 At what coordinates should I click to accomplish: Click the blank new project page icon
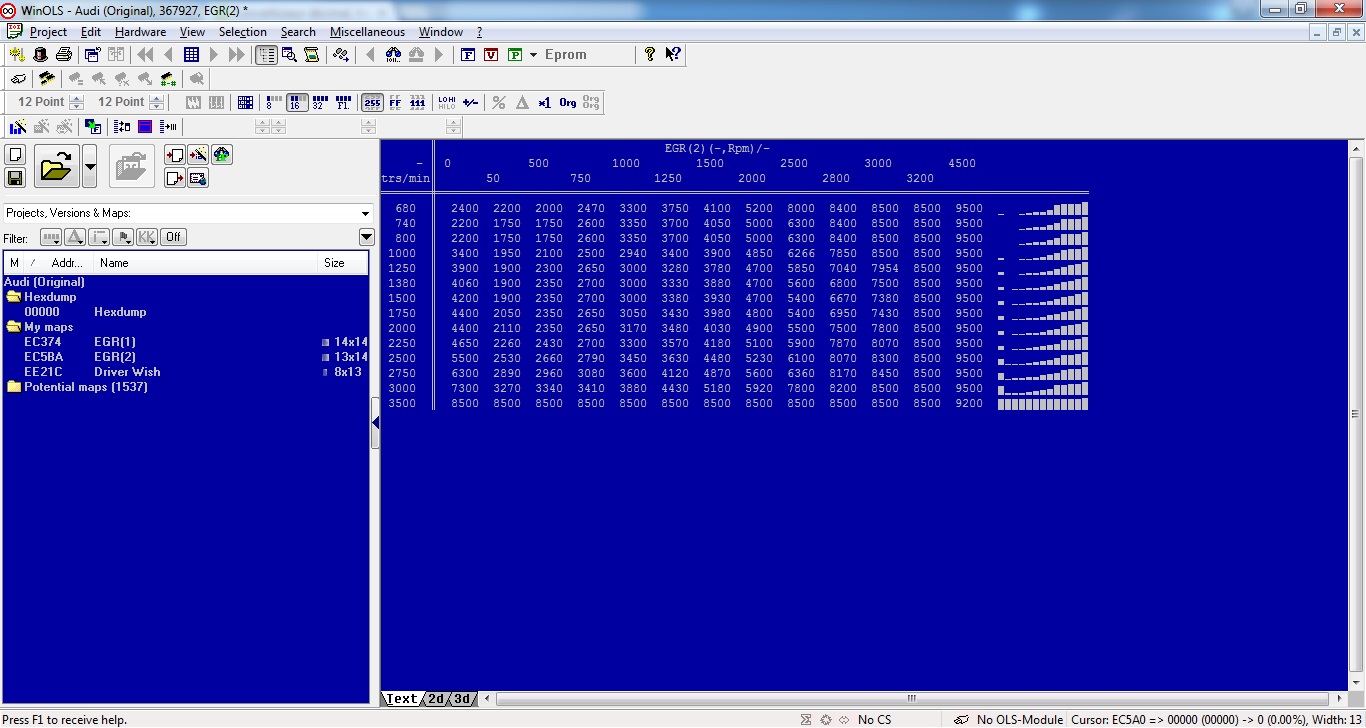pos(15,155)
